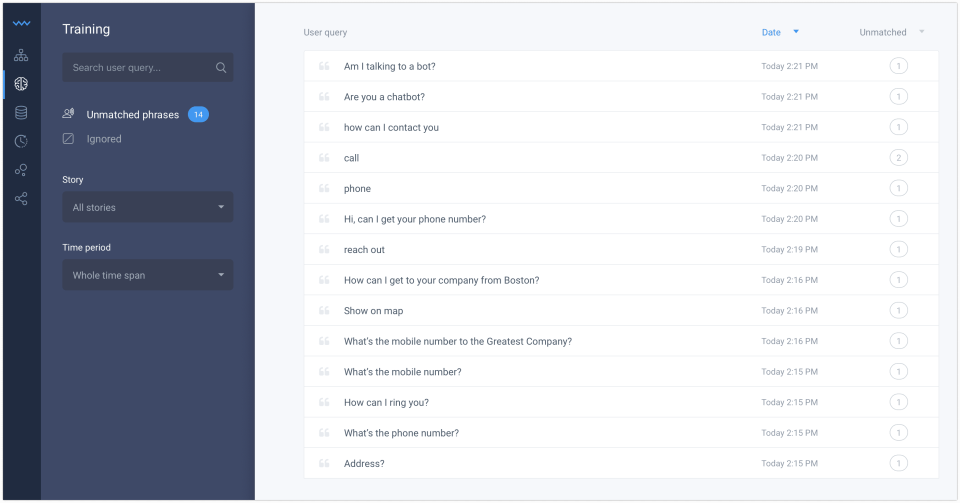Sort by the Date column arrow
The image size is (960, 503).
click(796, 32)
